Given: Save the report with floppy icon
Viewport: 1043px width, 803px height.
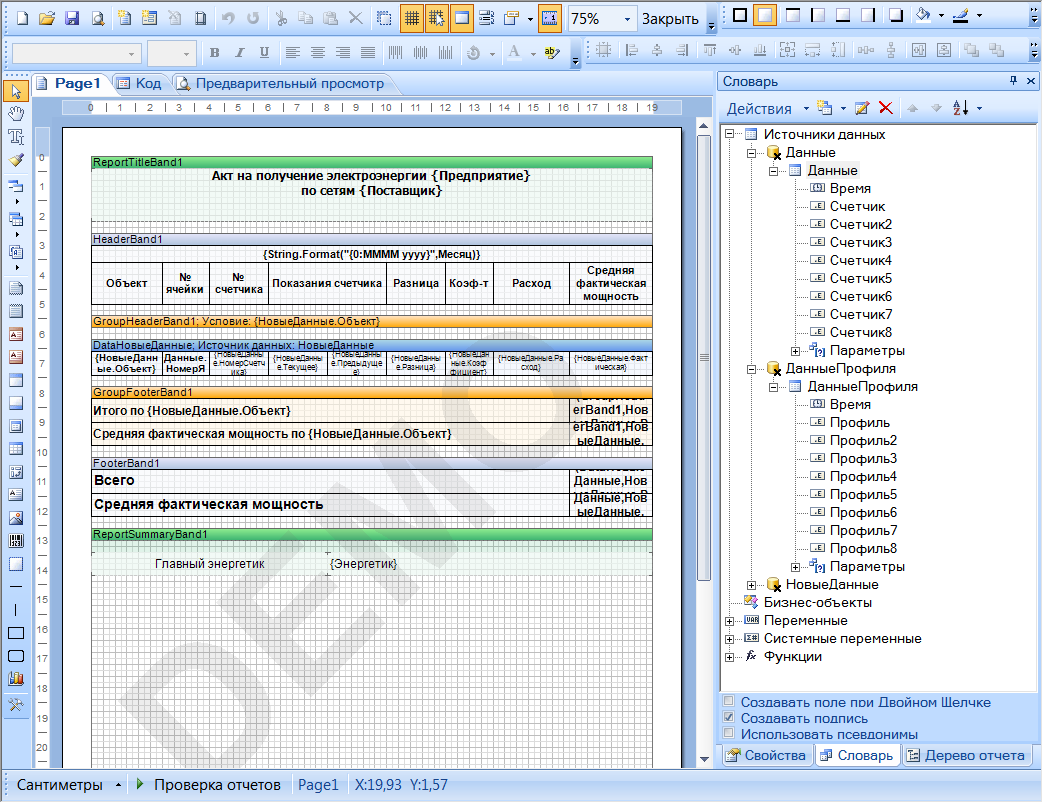Looking at the screenshot, I should pos(72,18).
